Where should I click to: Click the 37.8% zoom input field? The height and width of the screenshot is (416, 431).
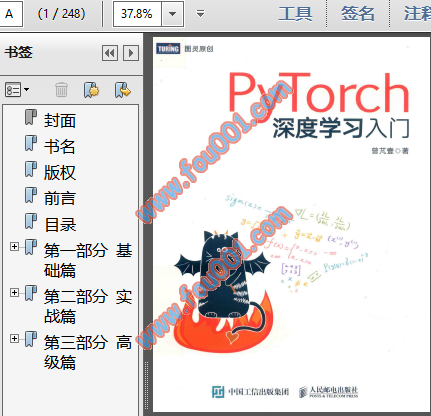click(137, 14)
